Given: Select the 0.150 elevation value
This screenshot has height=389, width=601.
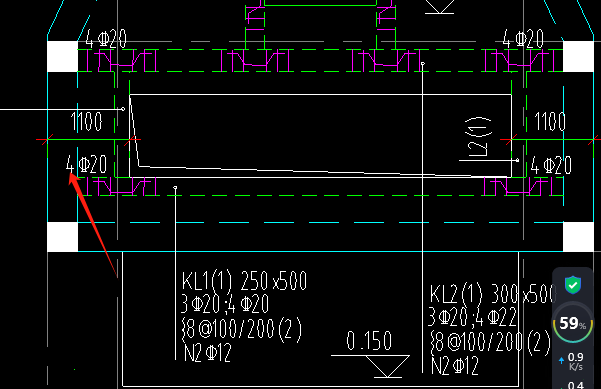Looking at the screenshot, I should (x=369, y=341).
